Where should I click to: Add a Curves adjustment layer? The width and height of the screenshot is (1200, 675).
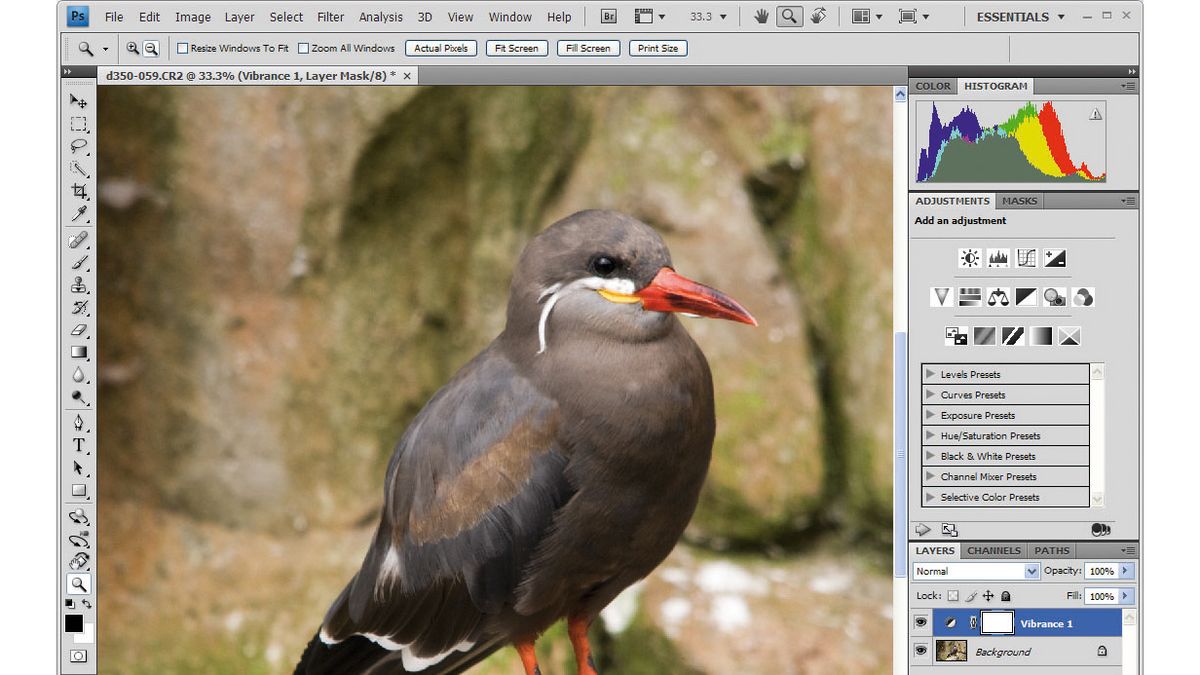[1026, 258]
